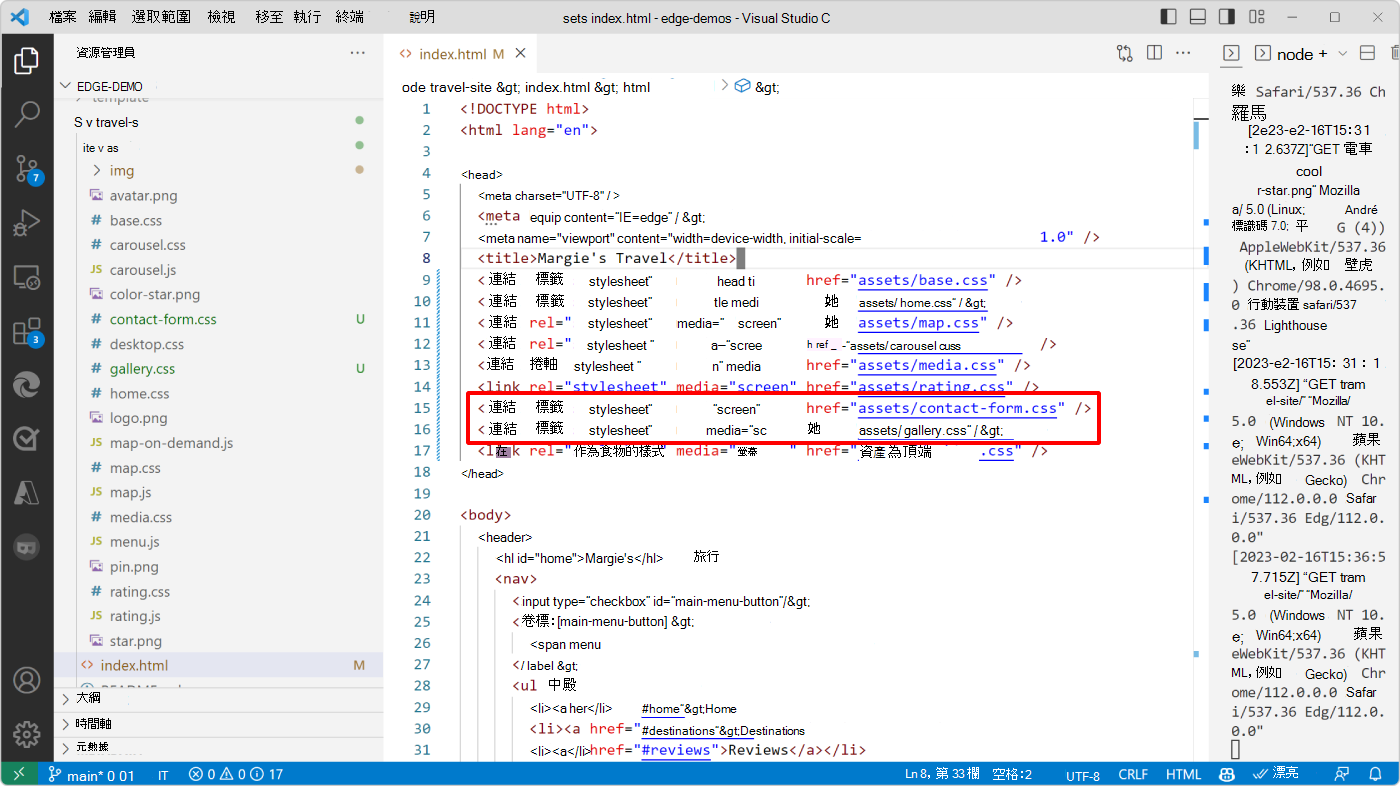Click the notifications bell in status bar
The width and height of the screenshot is (1400, 786).
1375,773
